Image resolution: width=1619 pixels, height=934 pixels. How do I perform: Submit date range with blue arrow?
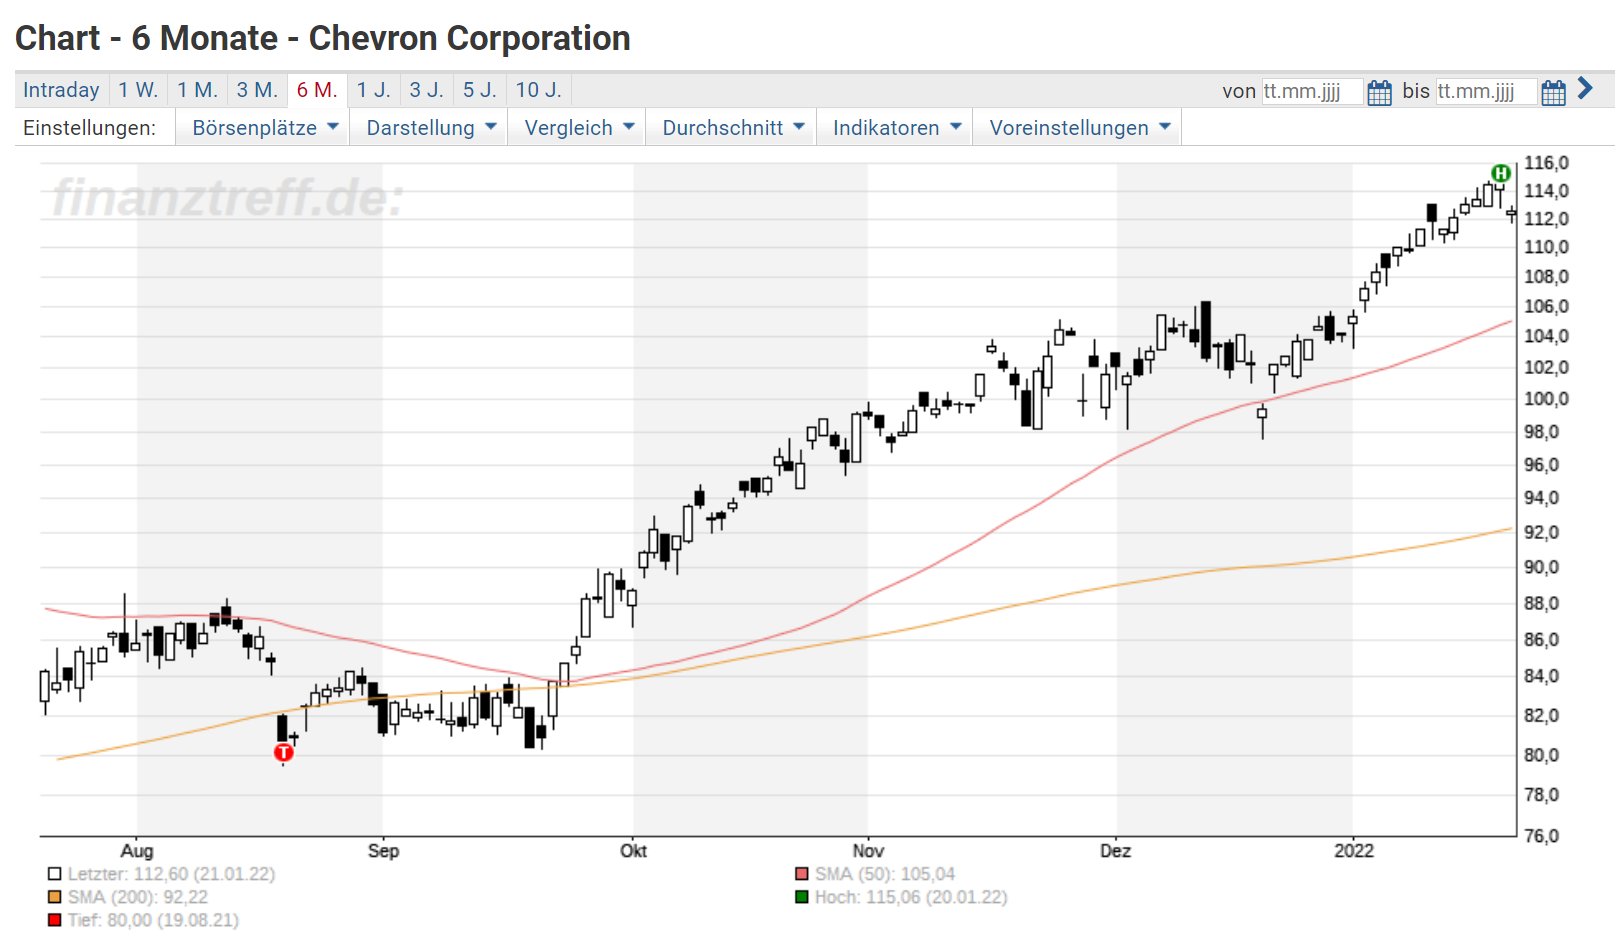coord(1585,89)
